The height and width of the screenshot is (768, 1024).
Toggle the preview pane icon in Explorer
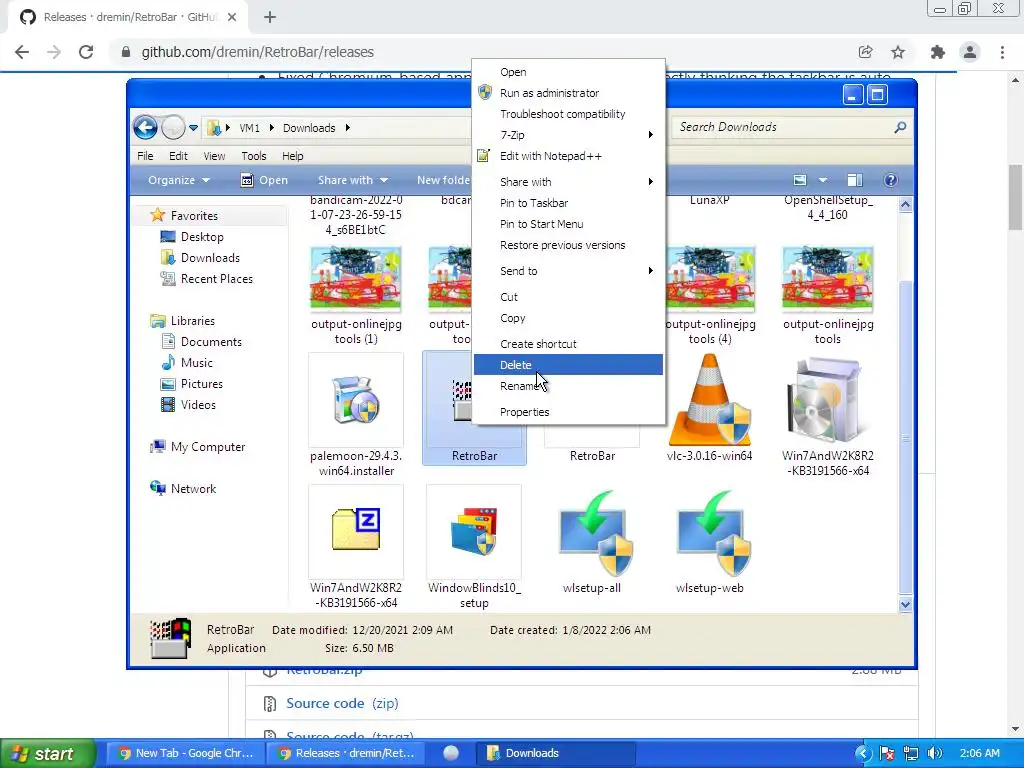tap(855, 180)
